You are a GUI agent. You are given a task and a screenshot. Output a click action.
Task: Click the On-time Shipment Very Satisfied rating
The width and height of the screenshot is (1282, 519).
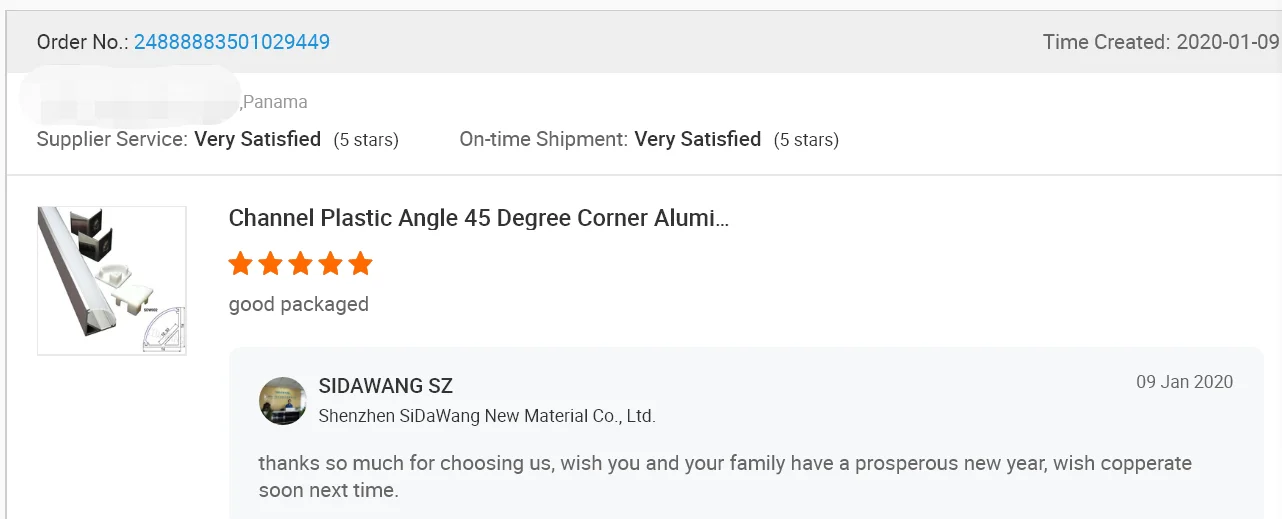pos(697,139)
